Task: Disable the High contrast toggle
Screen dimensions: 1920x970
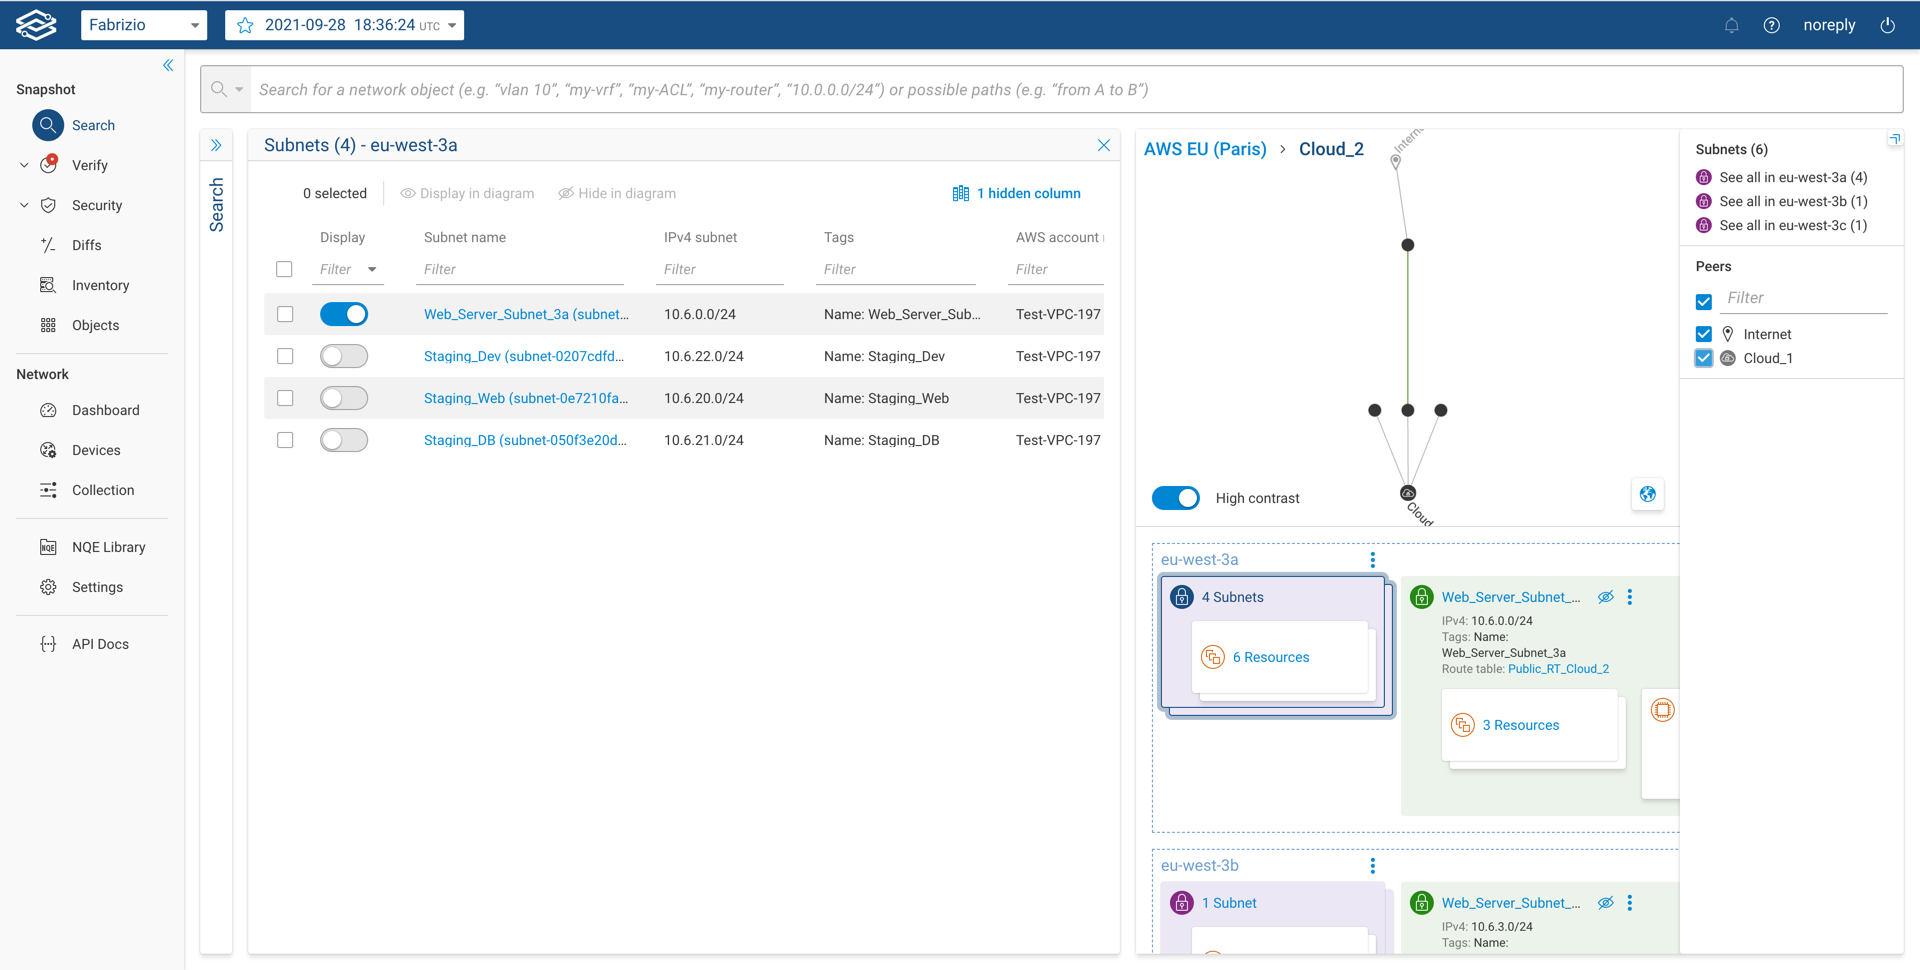Action: pos(1175,497)
